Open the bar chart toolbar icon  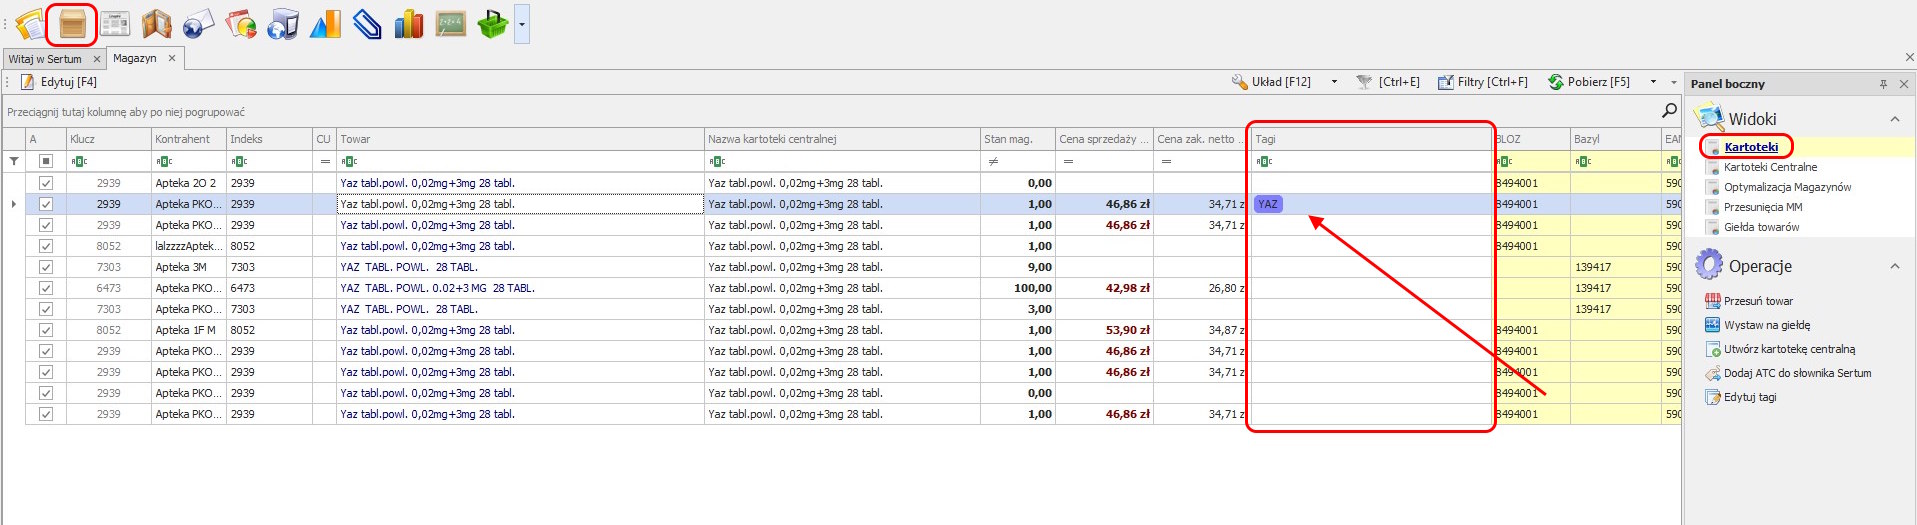click(x=408, y=24)
